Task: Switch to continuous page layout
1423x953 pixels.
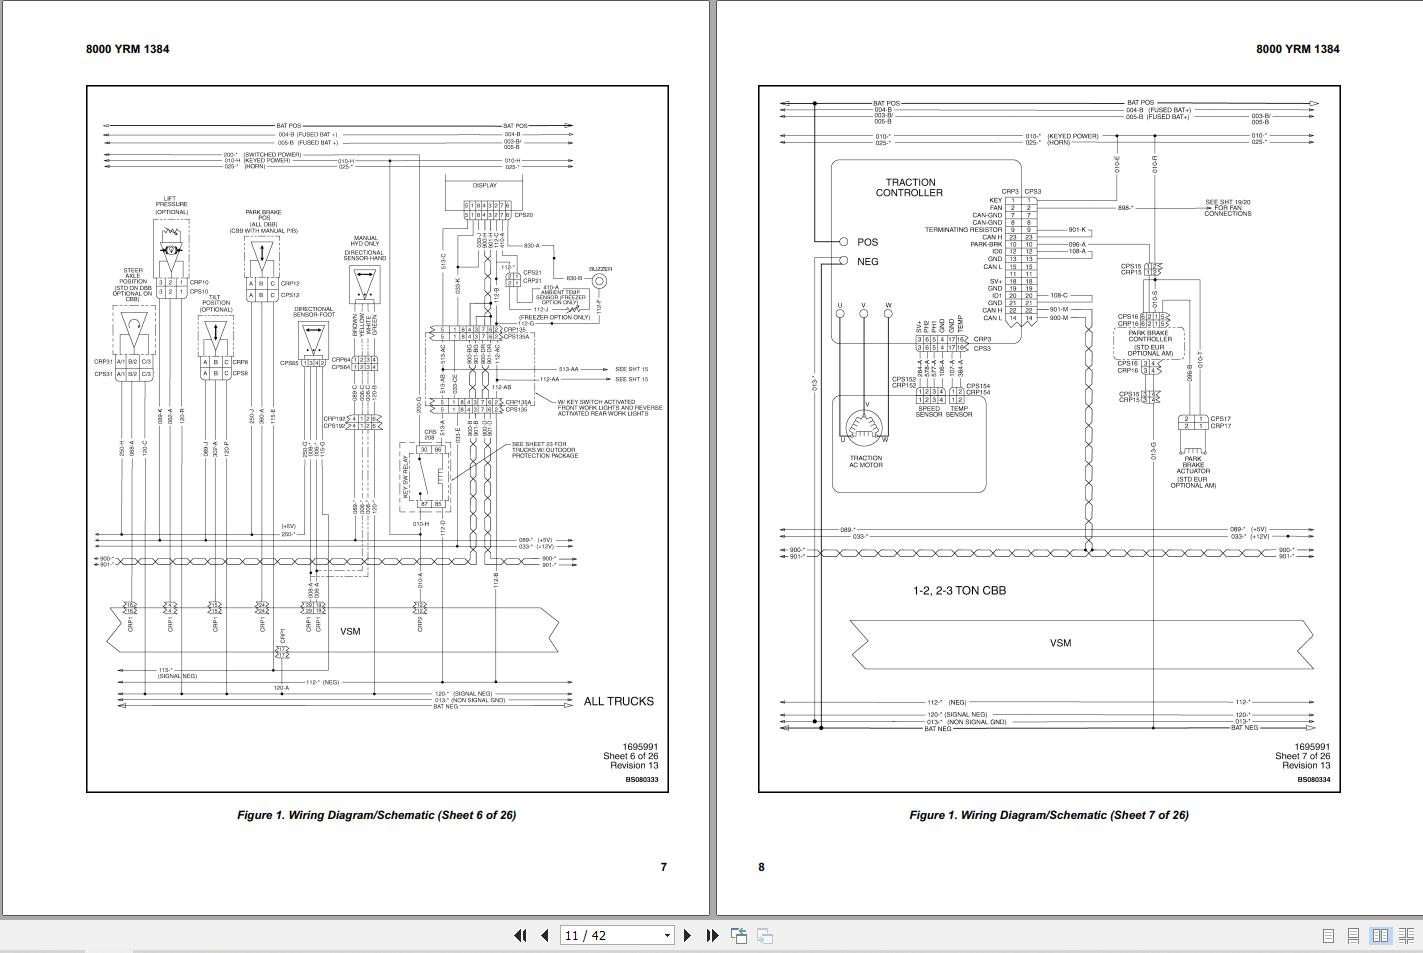Action: click(1353, 936)
